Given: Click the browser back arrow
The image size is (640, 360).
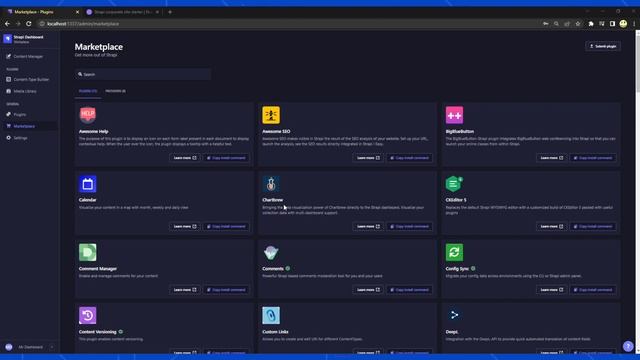Looking at the screenshot, I should pos(7,24).
